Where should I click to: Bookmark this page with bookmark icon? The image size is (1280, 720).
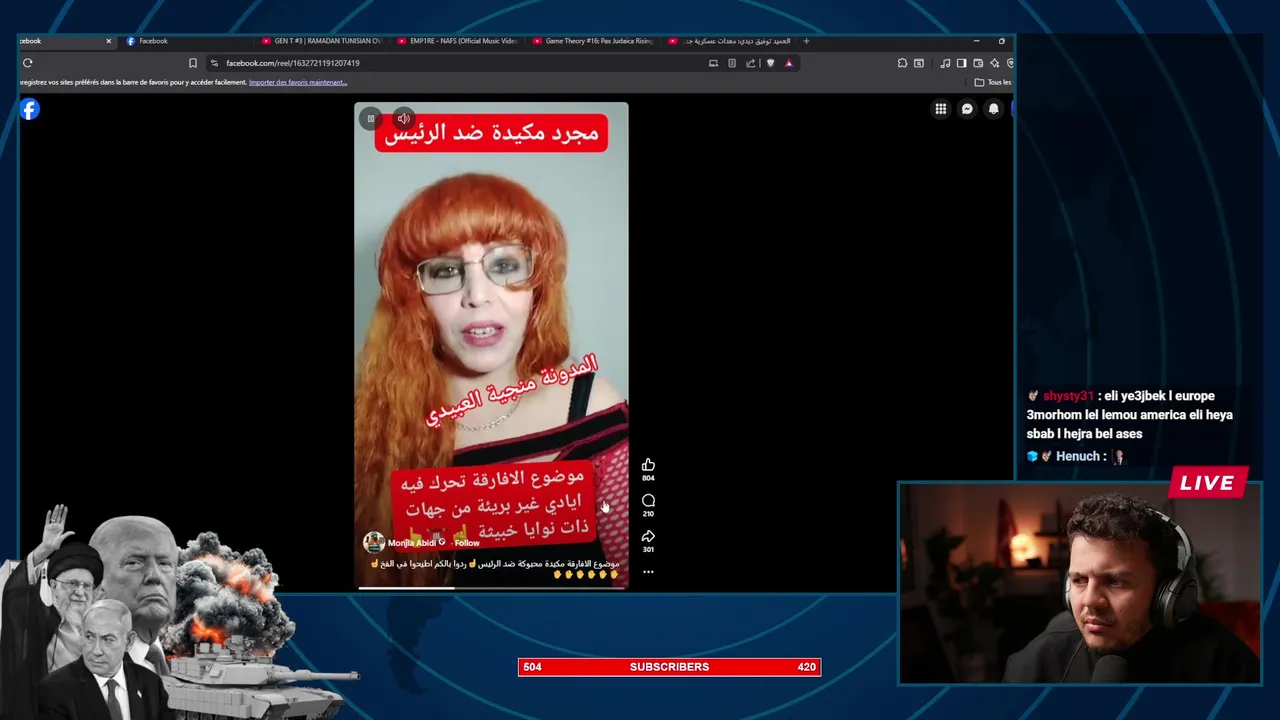pos(193,63)
